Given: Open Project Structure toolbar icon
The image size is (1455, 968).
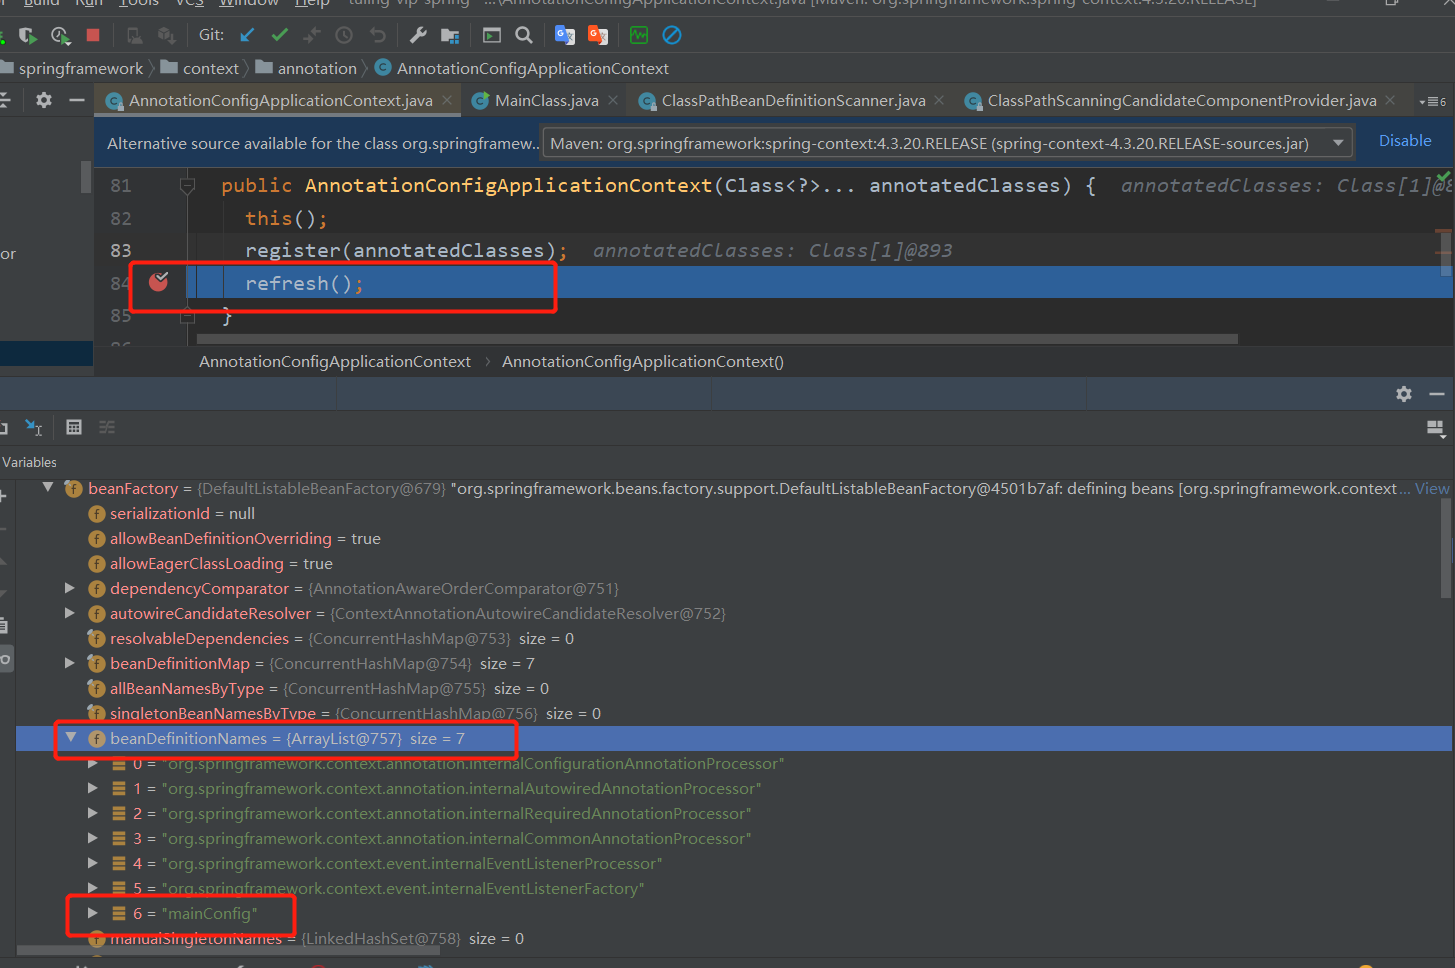Looking at the screenshot, I should click(x=450, y=36).
